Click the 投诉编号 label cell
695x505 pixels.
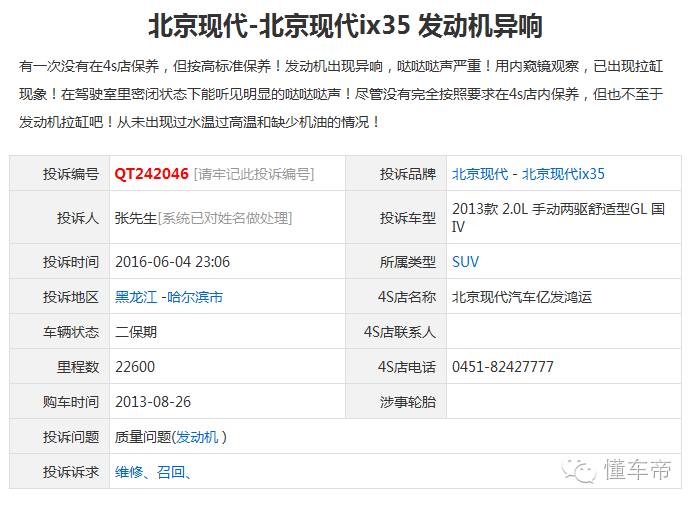coord(60,174)
